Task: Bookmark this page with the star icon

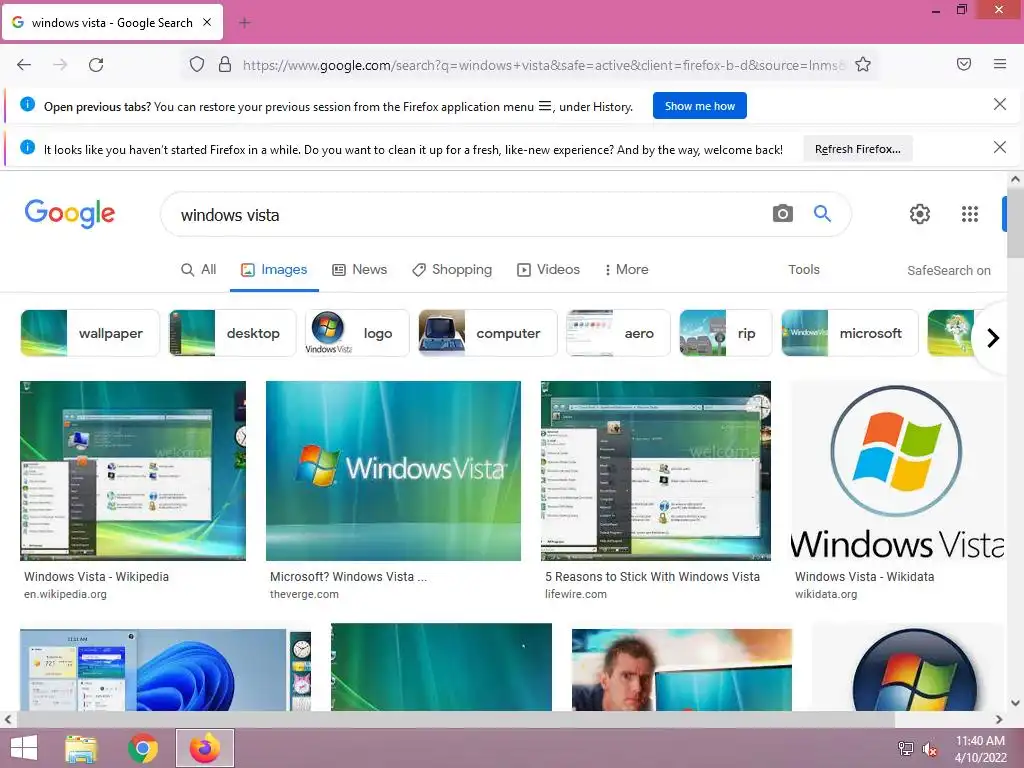Action: [x=863, y=65]
